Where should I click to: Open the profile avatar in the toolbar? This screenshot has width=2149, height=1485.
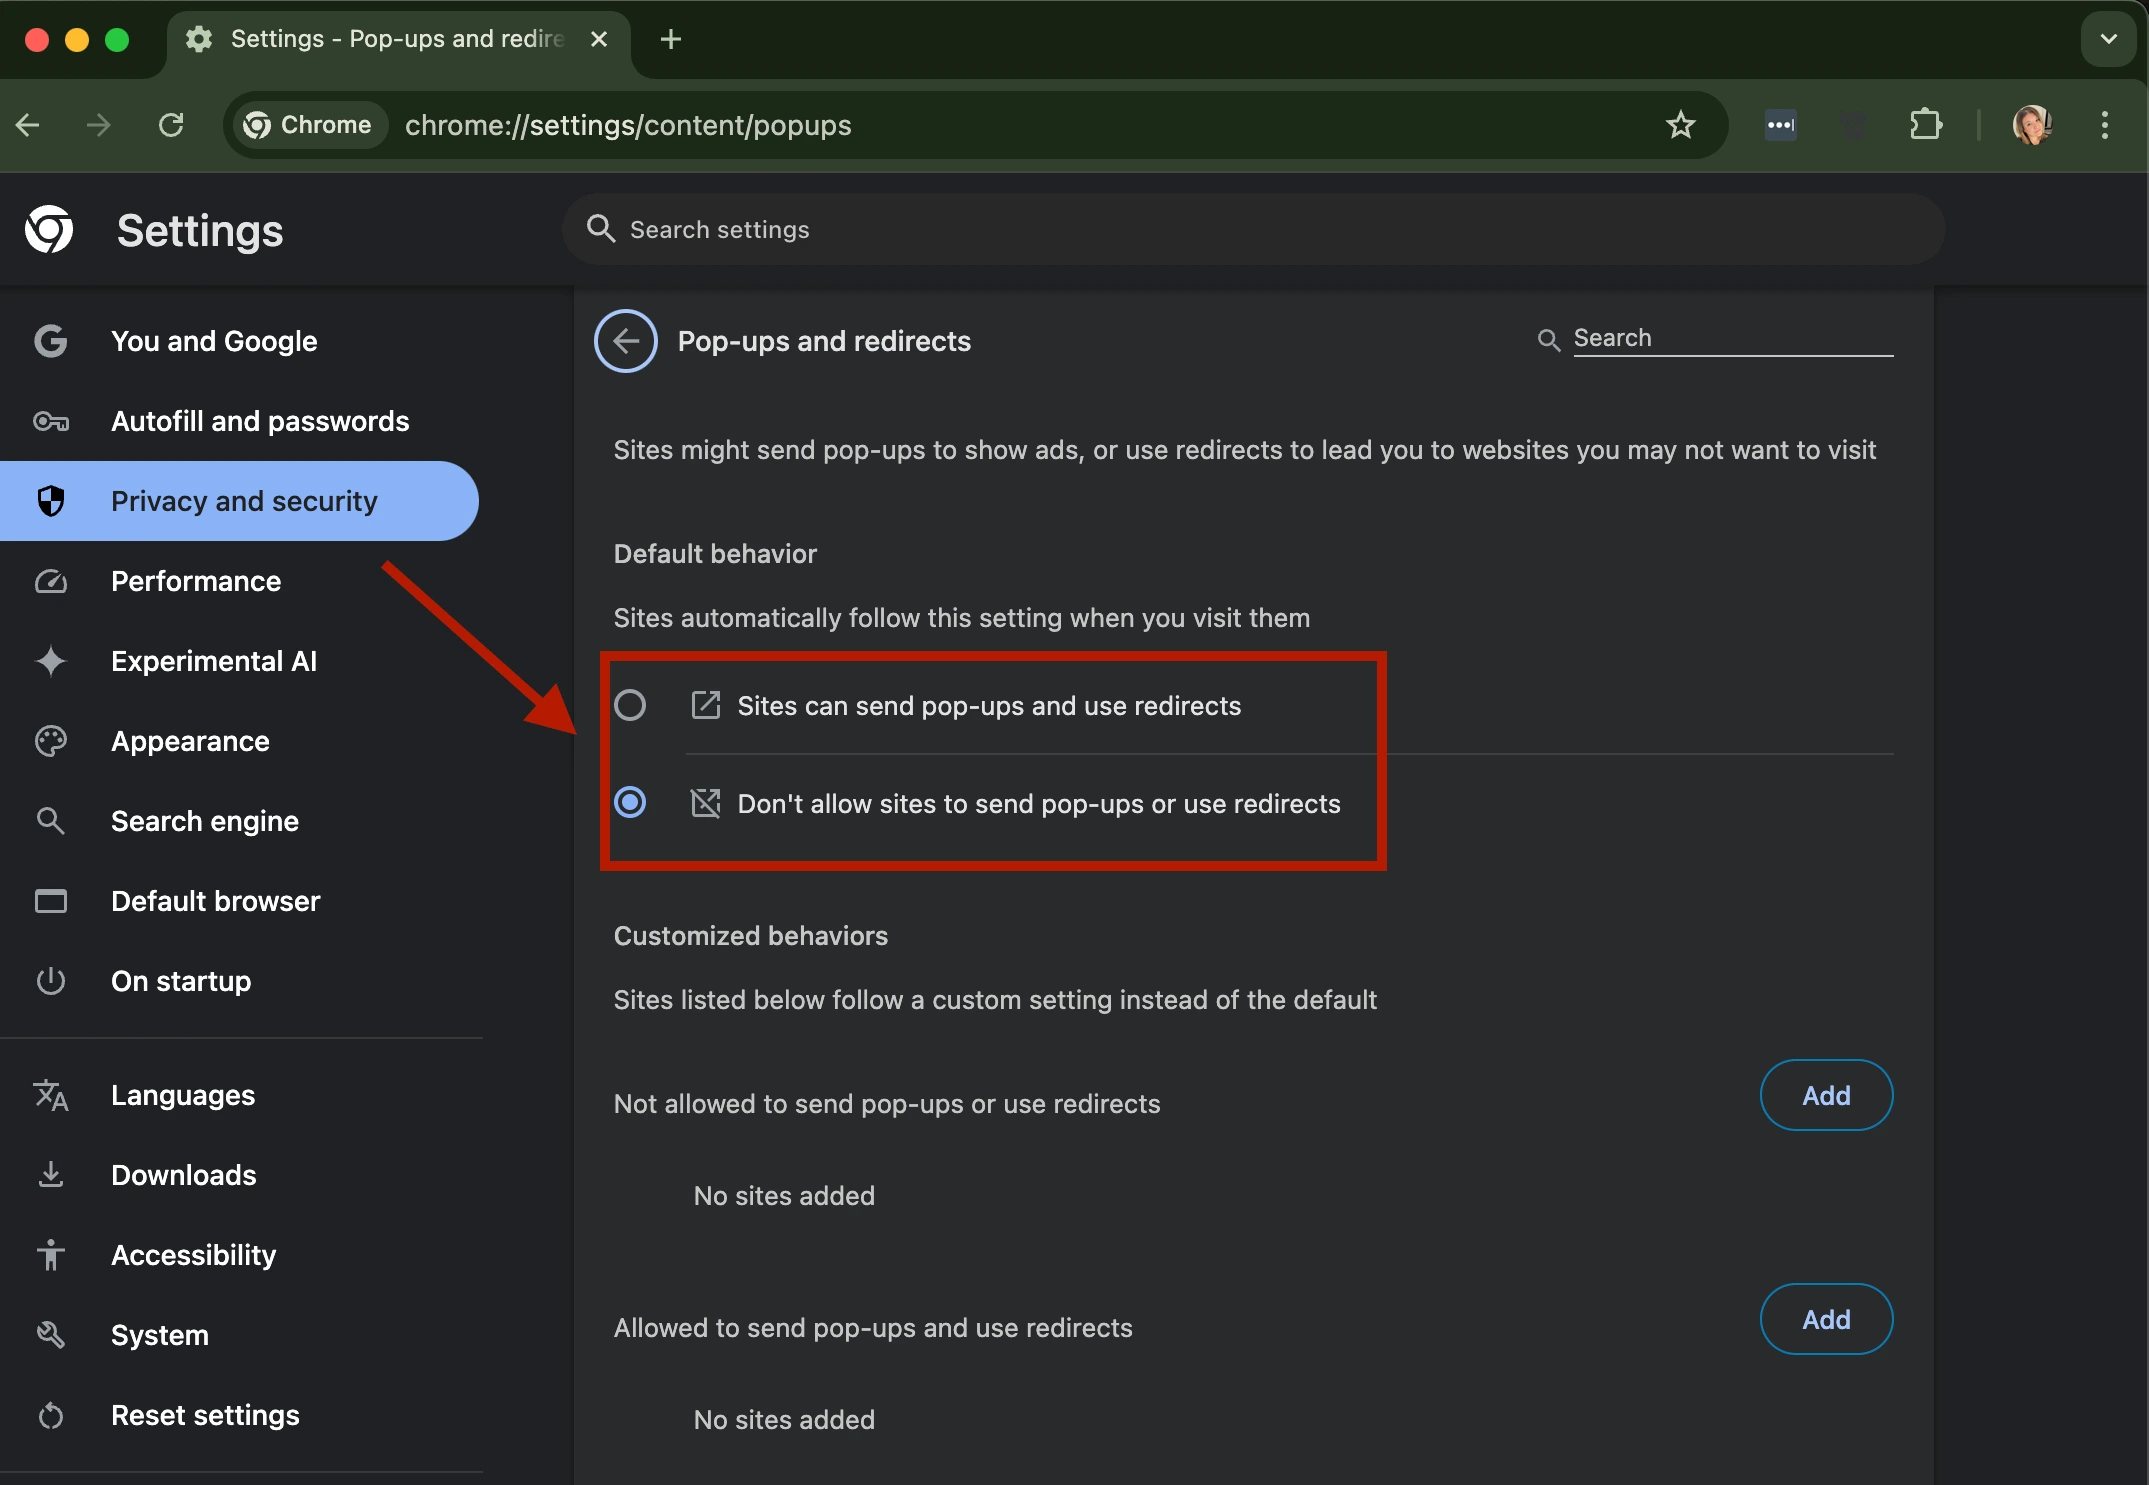(x=2033, y=125)
